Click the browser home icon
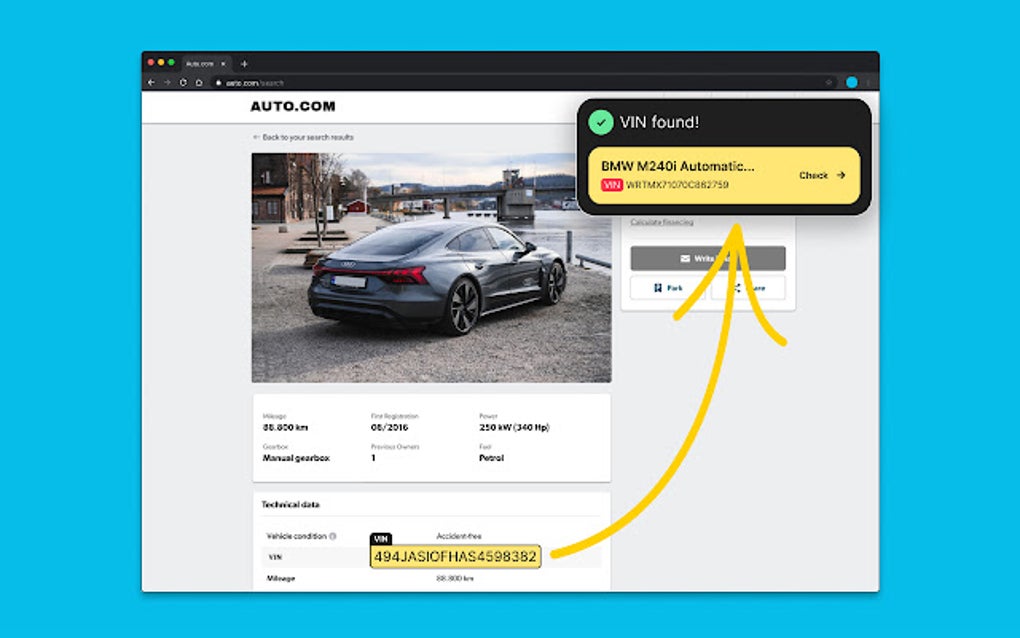Image resolution: width=1020 pixels, height=638 pixels. click(x=198, y=83)
